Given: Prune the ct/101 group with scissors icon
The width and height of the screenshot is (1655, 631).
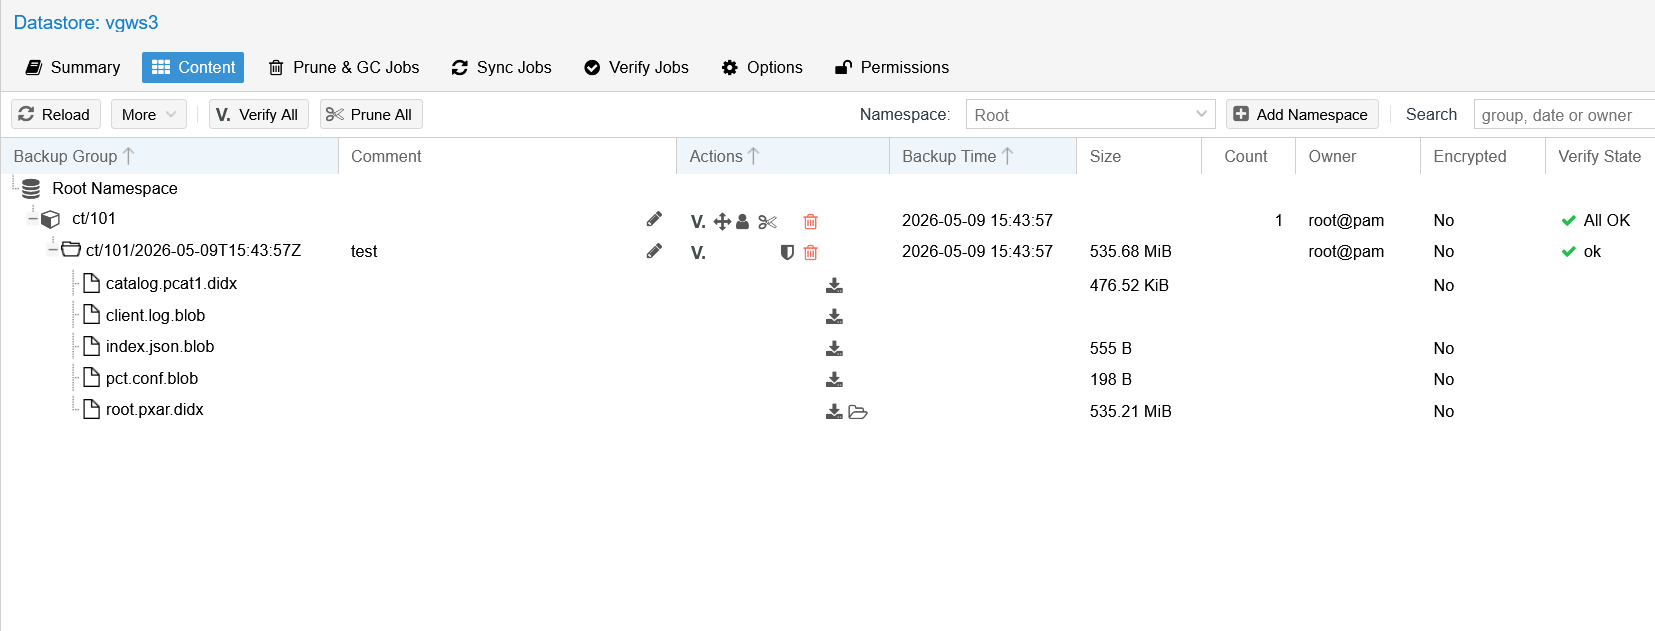Looking at the screenshot, I should (x=767, y=222).
